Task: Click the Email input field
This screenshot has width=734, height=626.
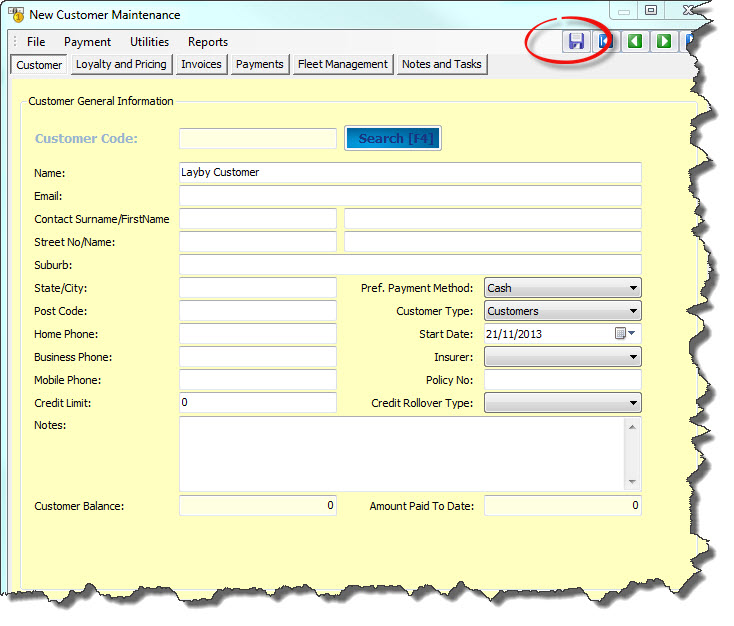Action: click(410, 195)
